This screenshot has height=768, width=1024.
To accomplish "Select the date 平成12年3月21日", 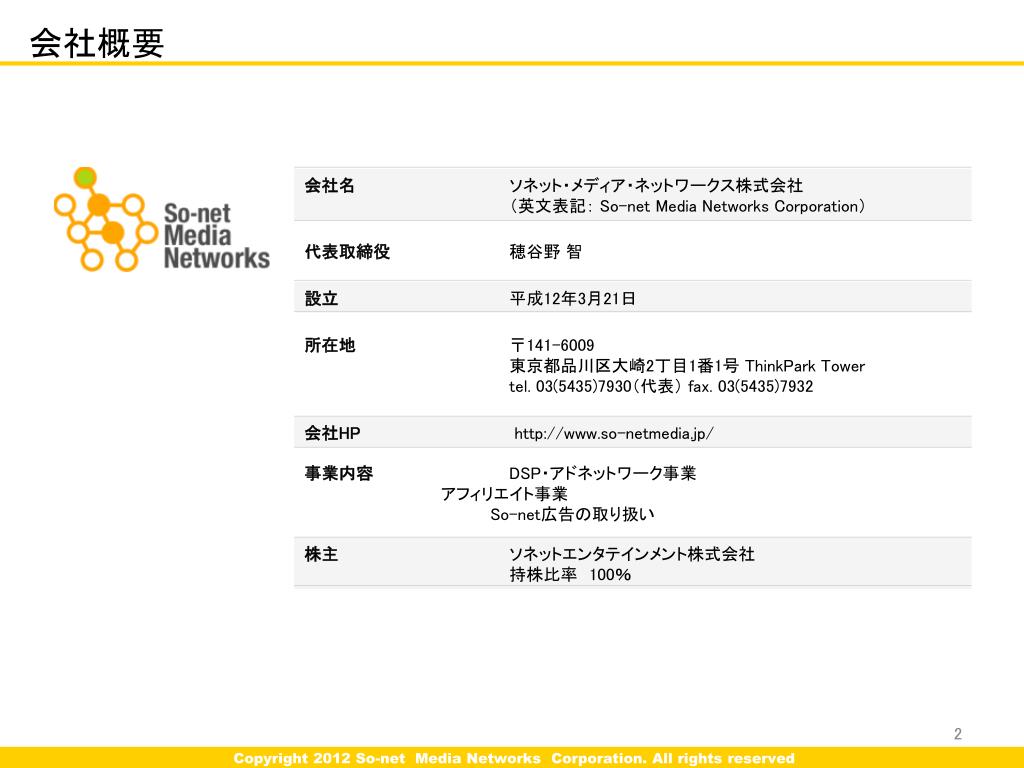I will [572, 298].
